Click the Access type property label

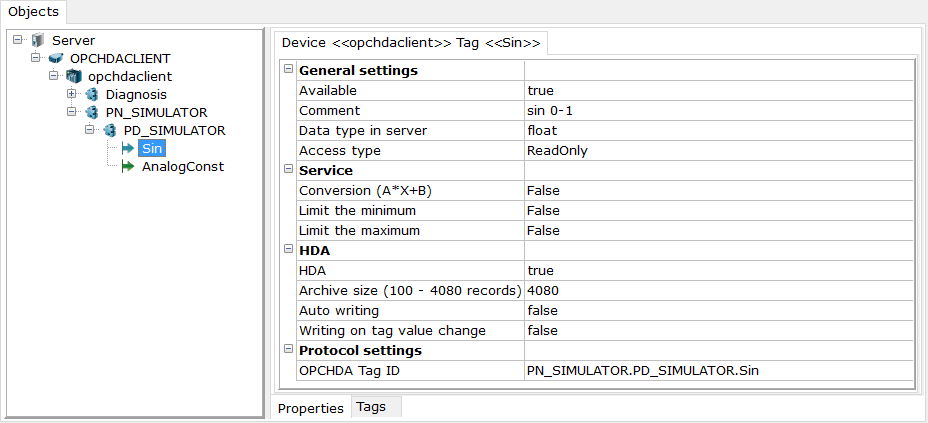[340, 151]
